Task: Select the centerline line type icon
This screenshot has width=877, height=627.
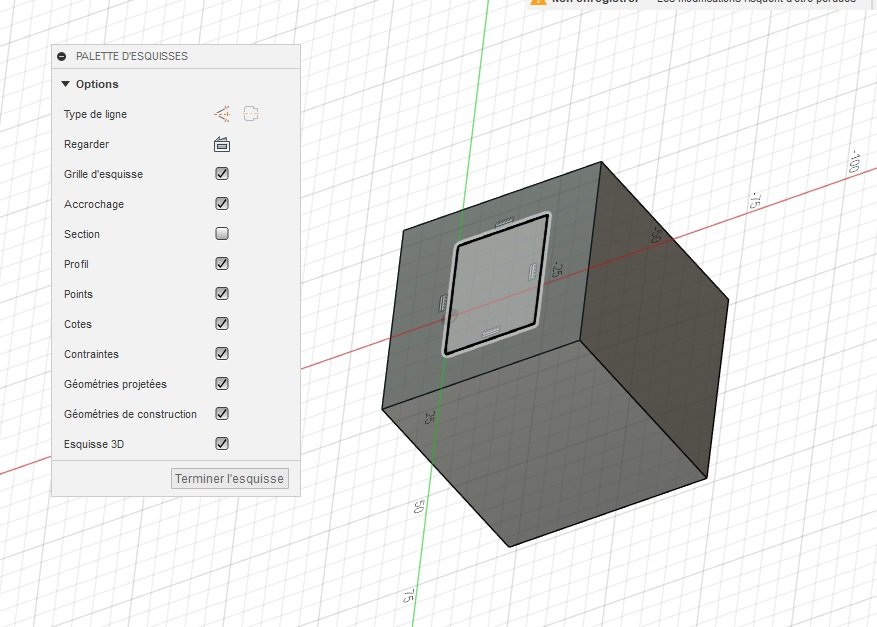Action: [251, 114]
